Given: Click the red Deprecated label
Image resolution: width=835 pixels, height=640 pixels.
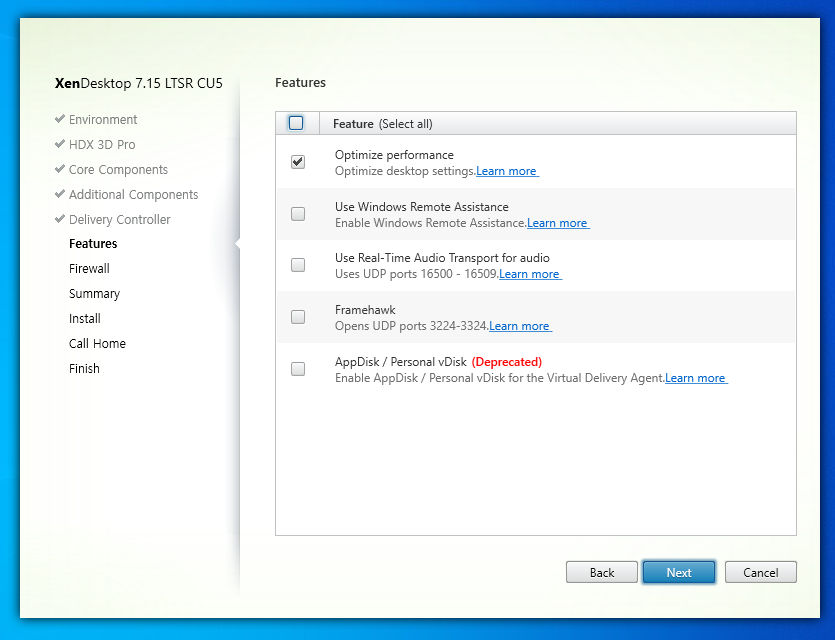Looking at the screenshot, I should click(506, 362).
